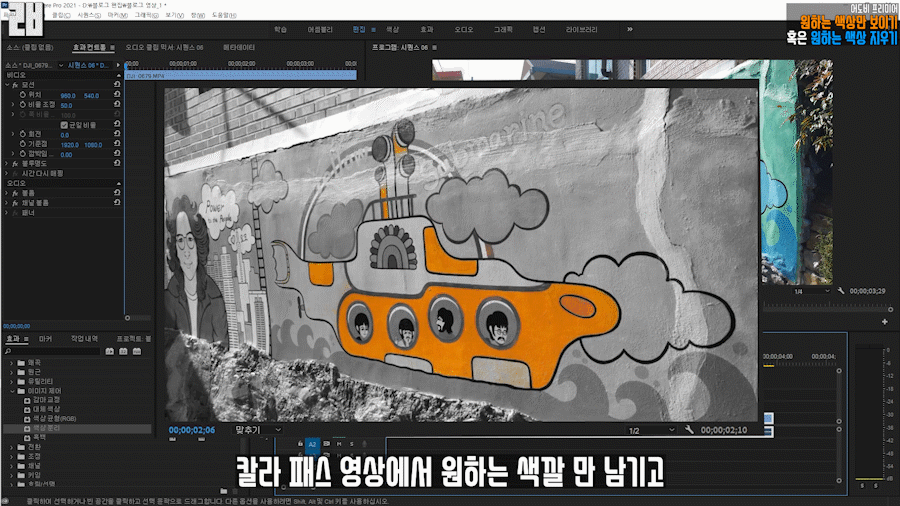
Task: Open the 맞추기 zoom level dropdown
Action: 258,430
